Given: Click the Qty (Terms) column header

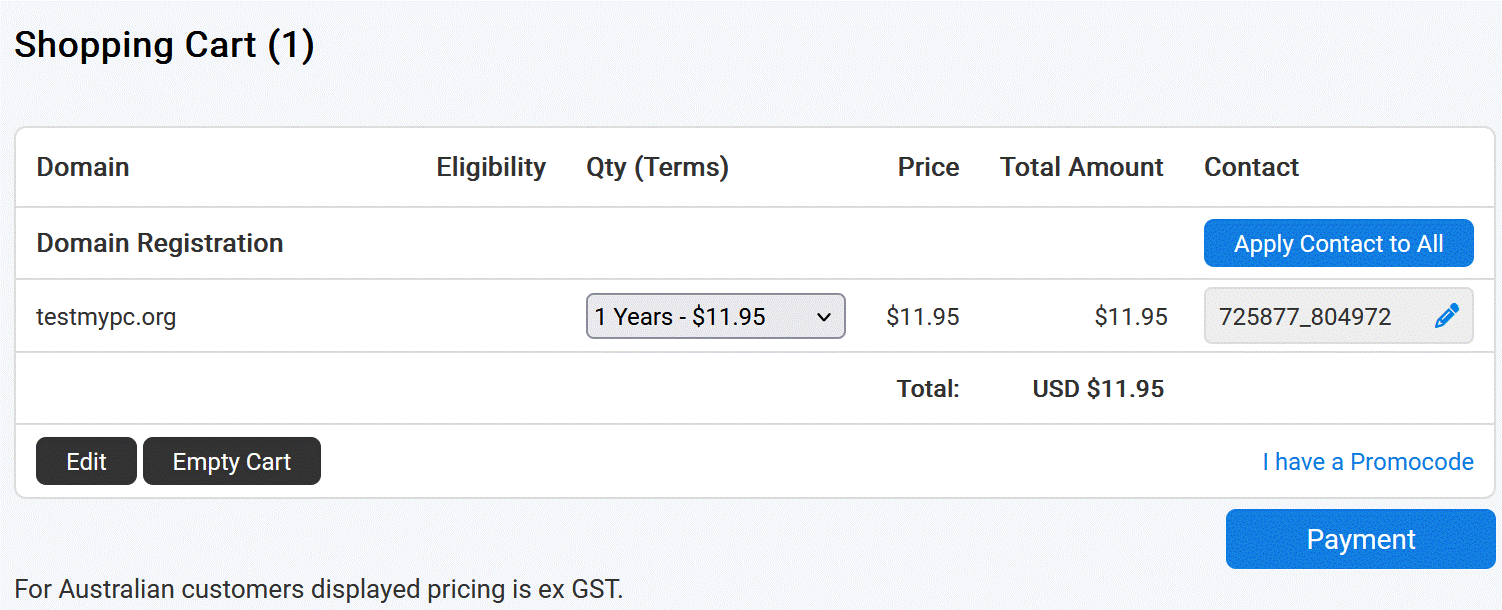Looking at the screenshot, I should 657,167.
